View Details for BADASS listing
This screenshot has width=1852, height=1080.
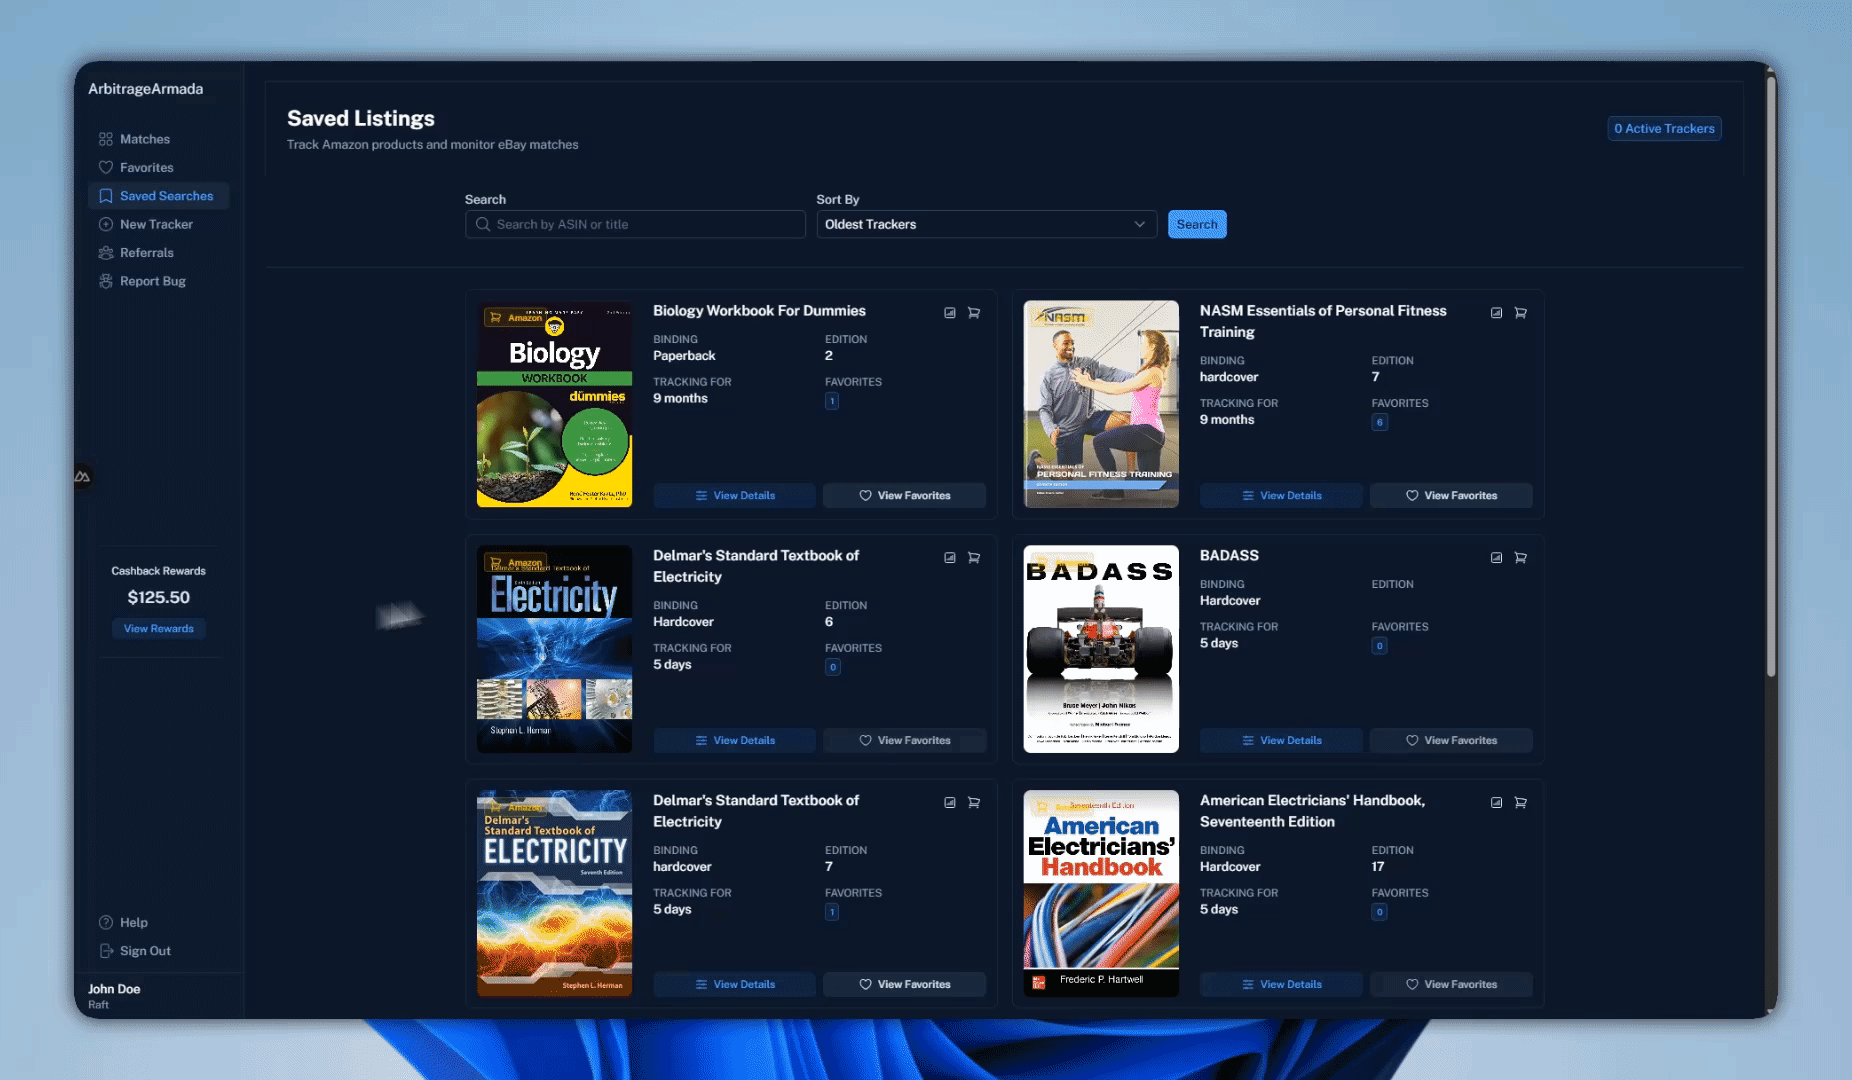coord(1281,740)
